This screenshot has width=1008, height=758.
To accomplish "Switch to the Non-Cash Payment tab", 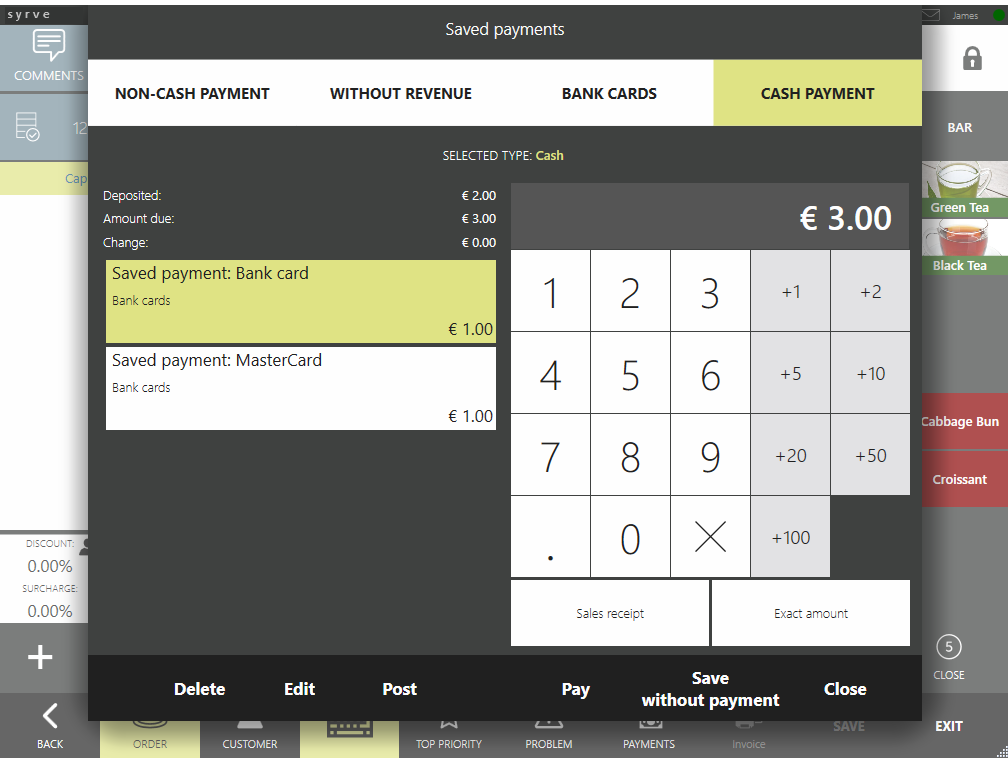I will [192, 94].
